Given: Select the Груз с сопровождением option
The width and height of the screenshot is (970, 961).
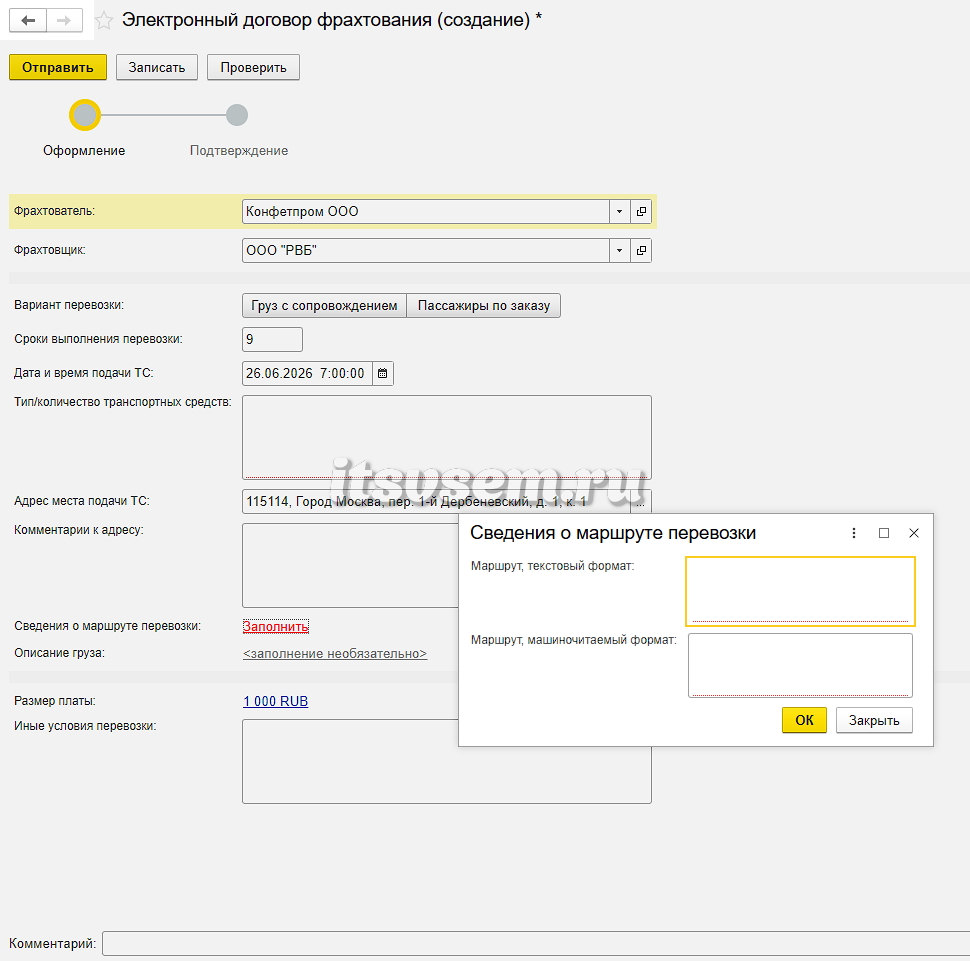Looking at the screenshot, I should (x=324, y=306).
